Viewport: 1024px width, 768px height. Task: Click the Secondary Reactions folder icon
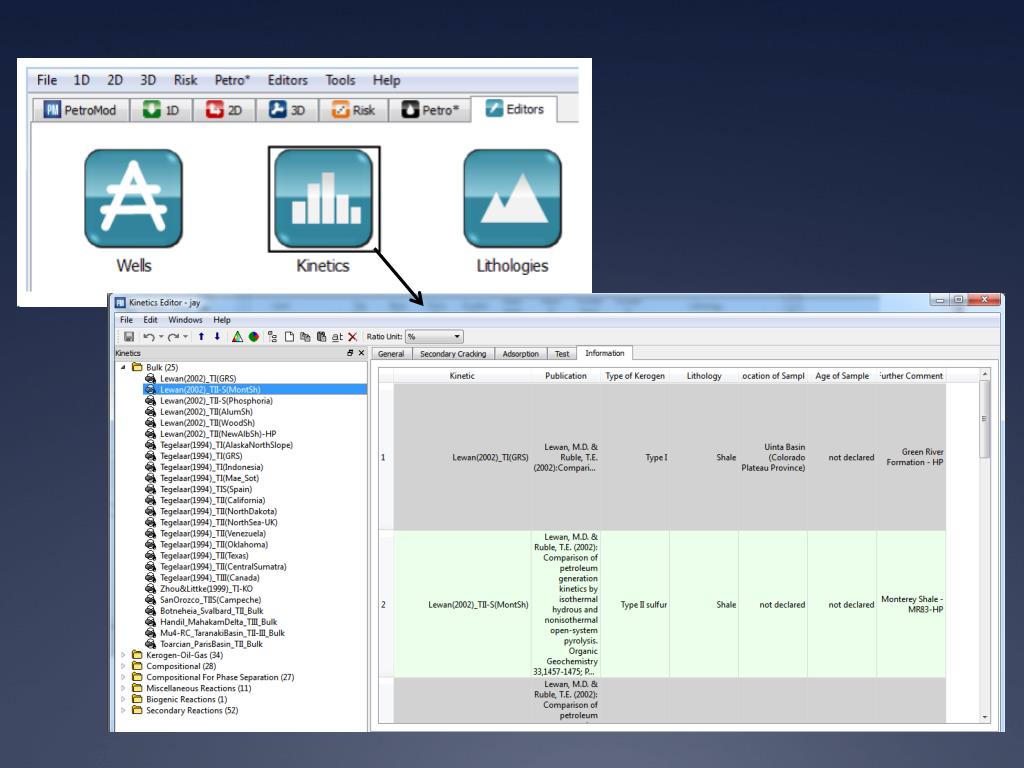137,710
